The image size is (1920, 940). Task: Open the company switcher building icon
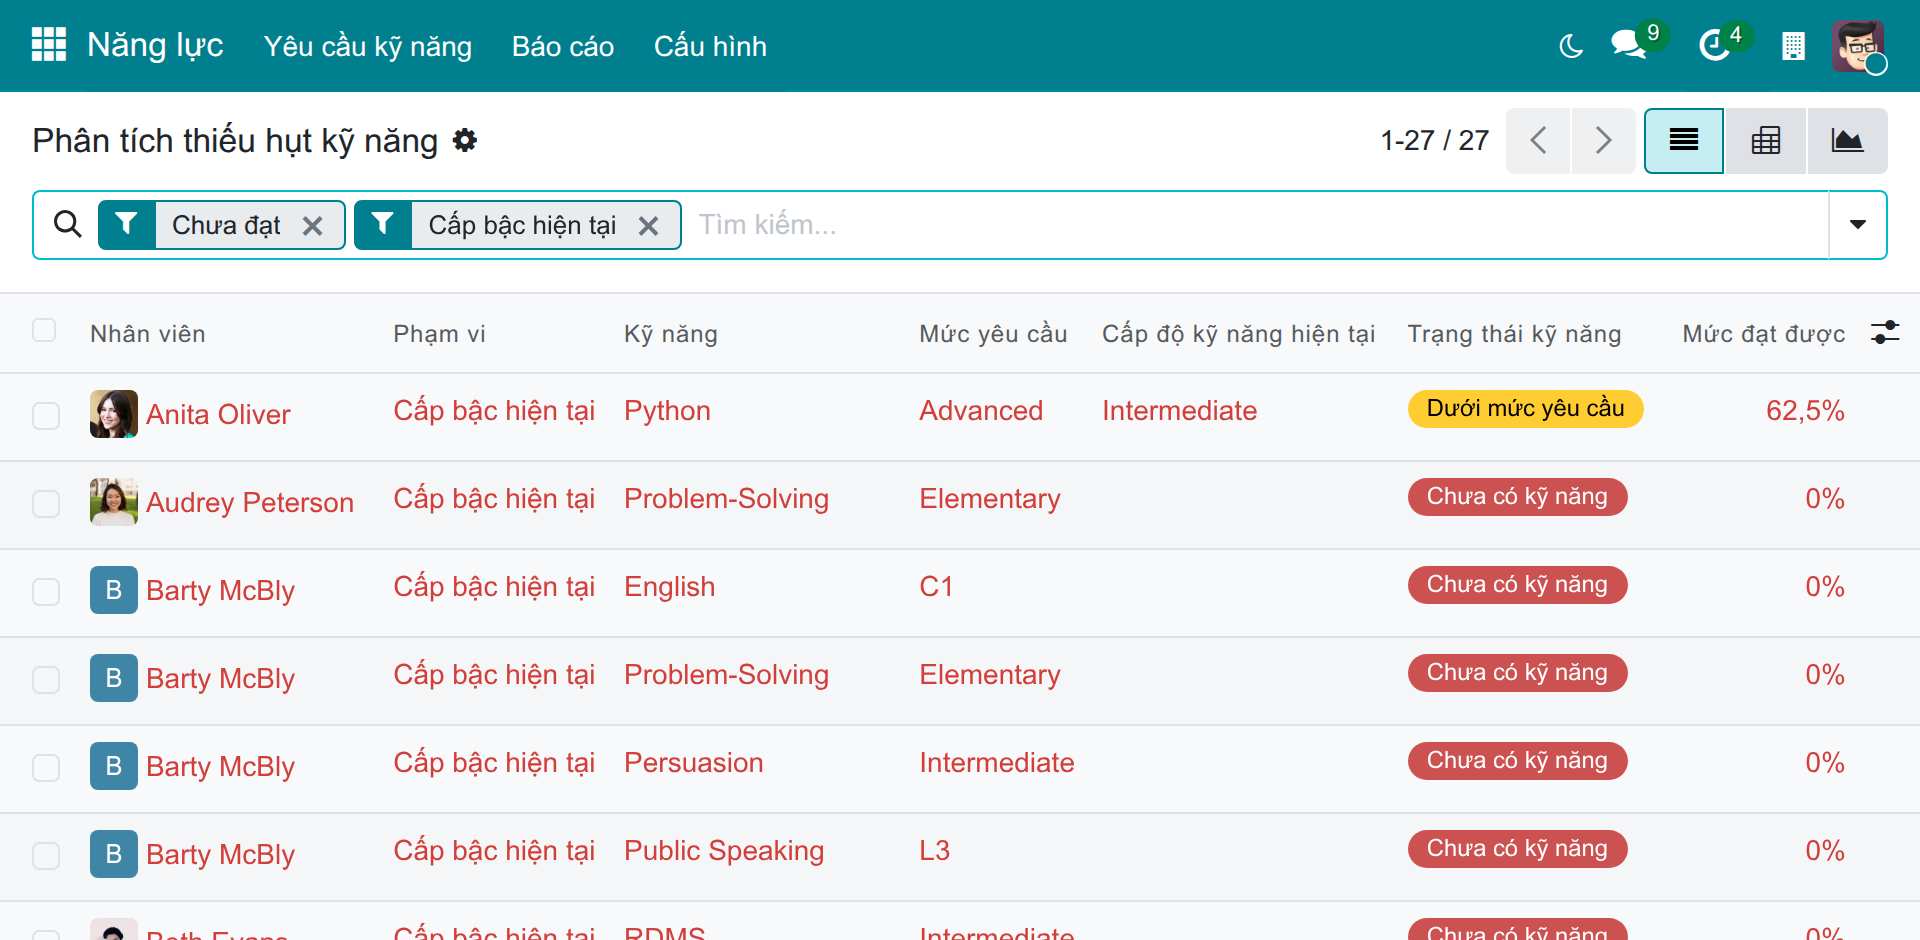click(1793, 46)
